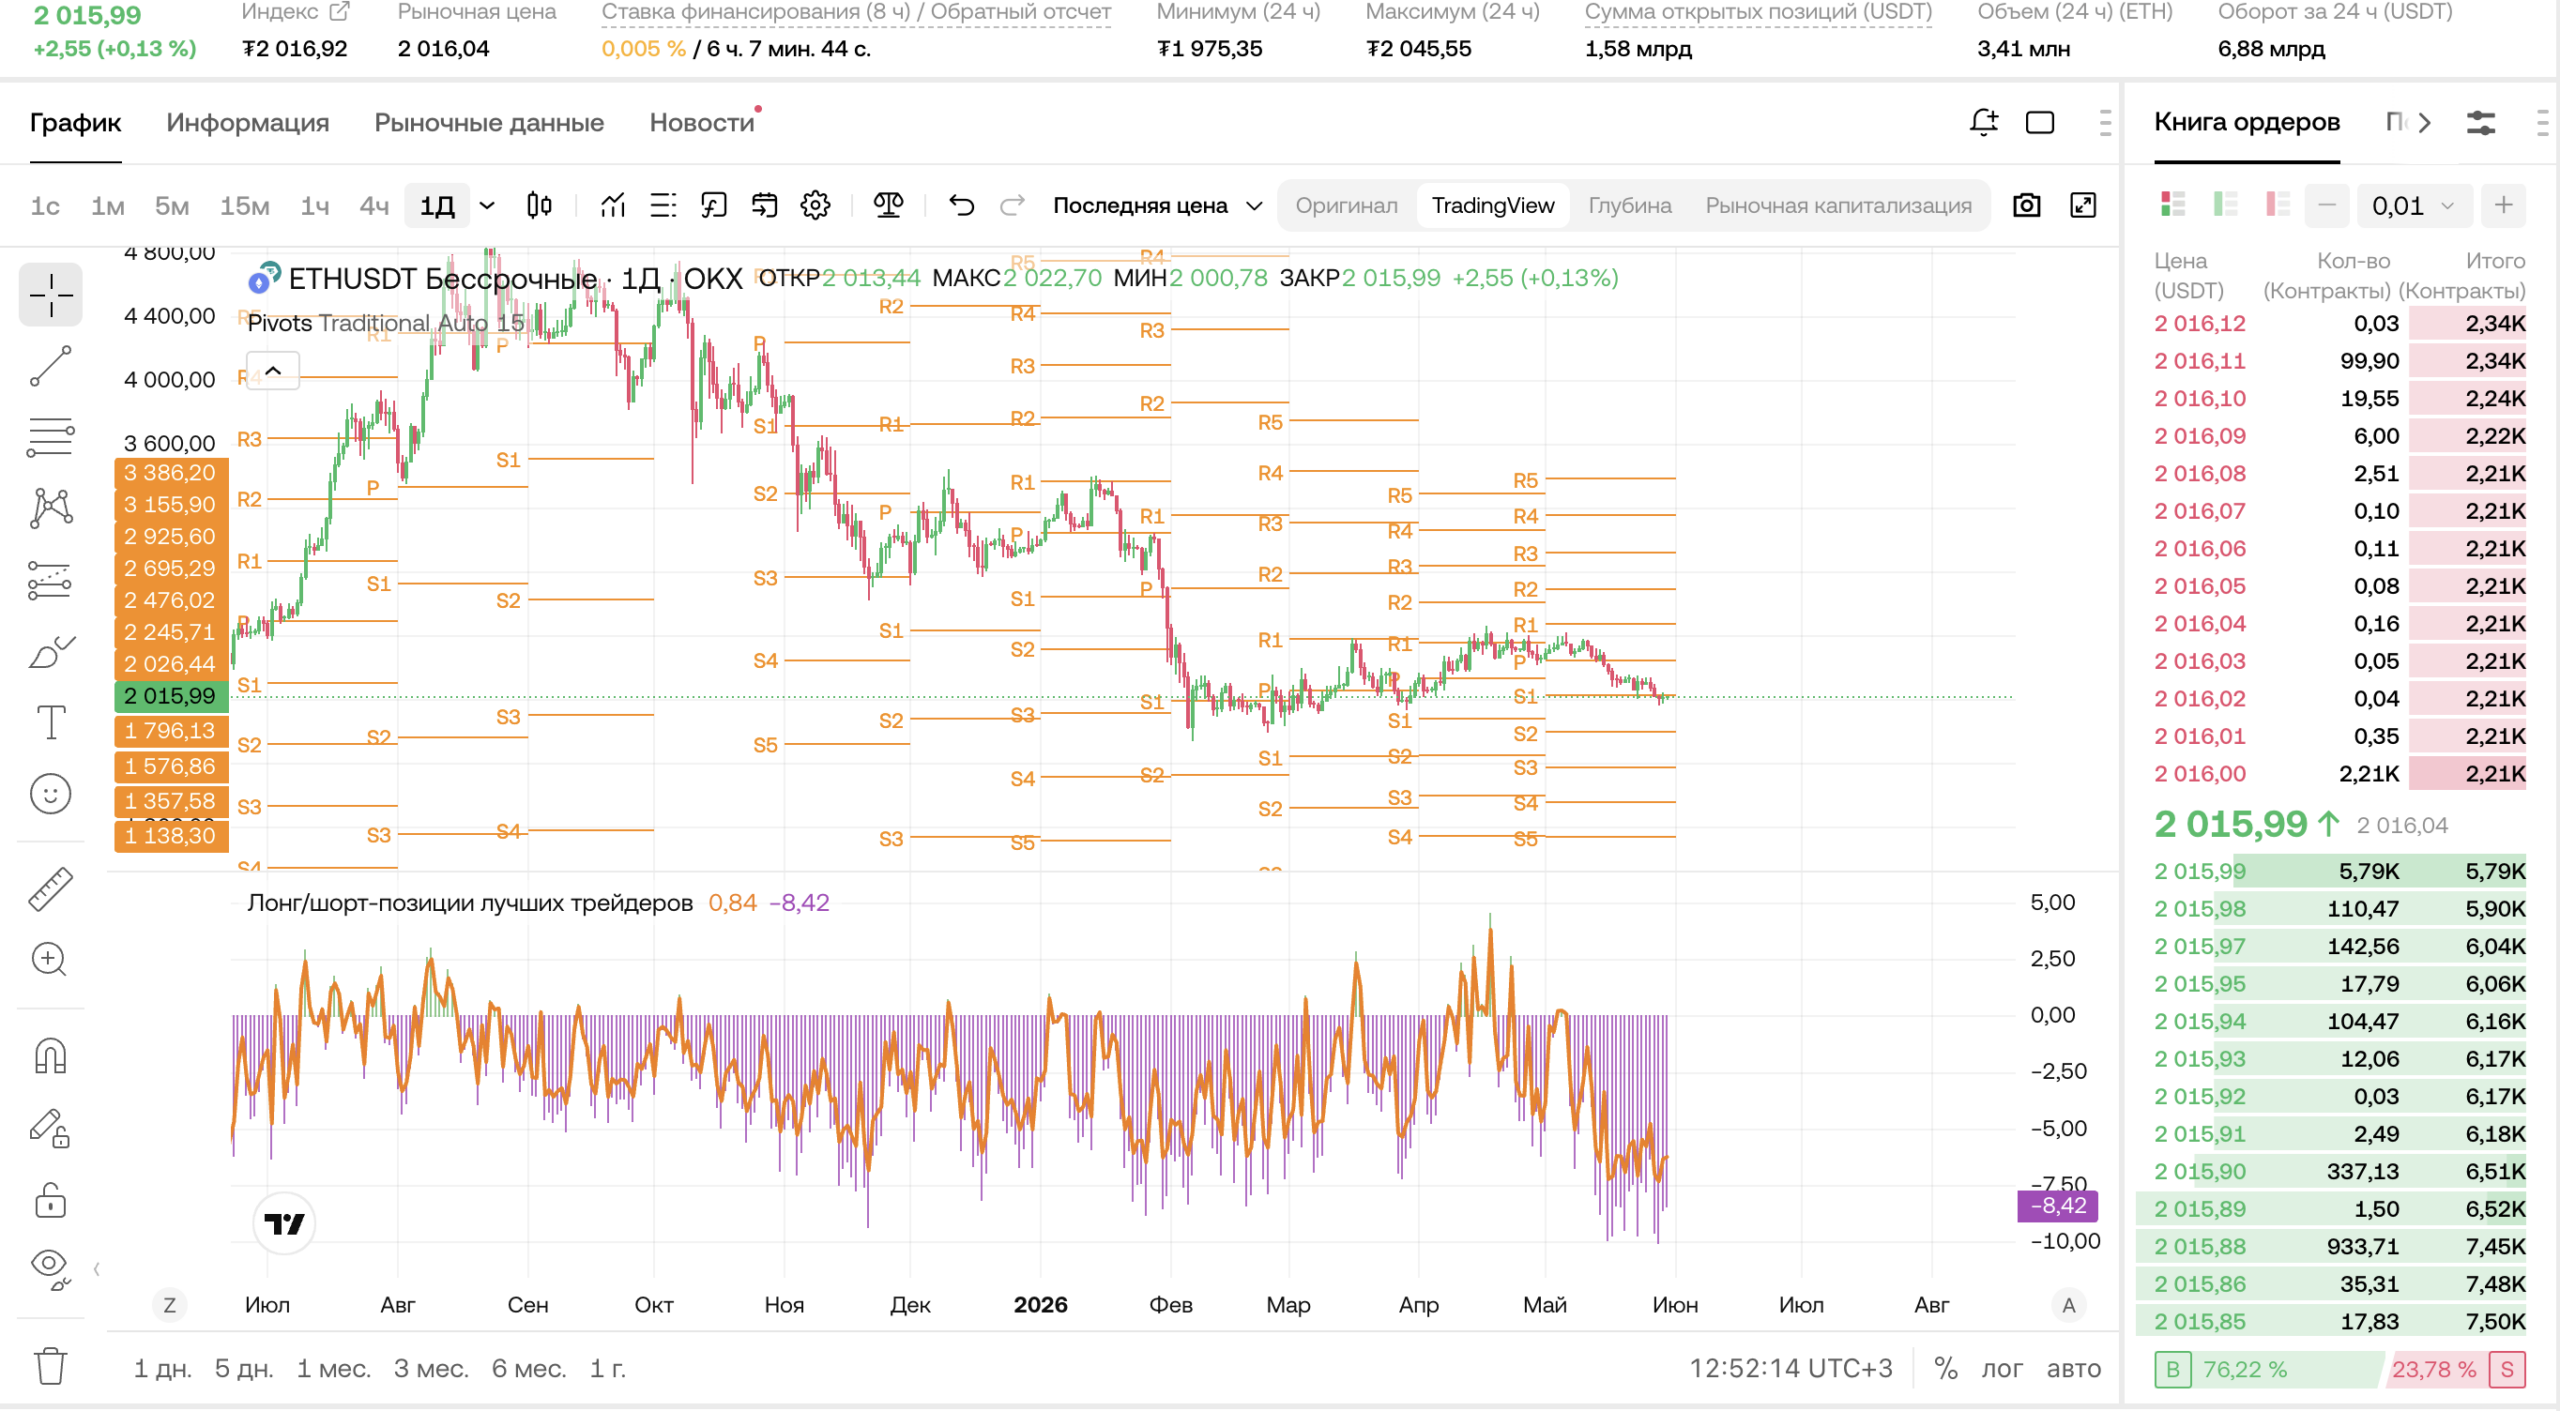Toggle stay in drawing mode
The width and height of the screenshot is (2560, 1411).
(50, 1128)
